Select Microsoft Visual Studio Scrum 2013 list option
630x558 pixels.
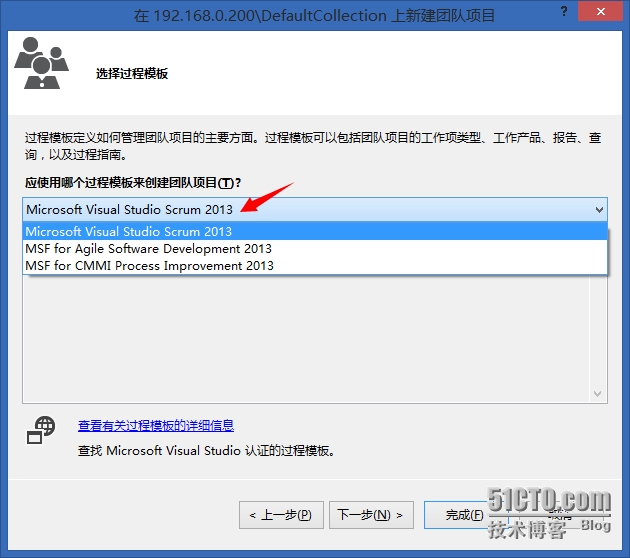(x=315, y=231)
